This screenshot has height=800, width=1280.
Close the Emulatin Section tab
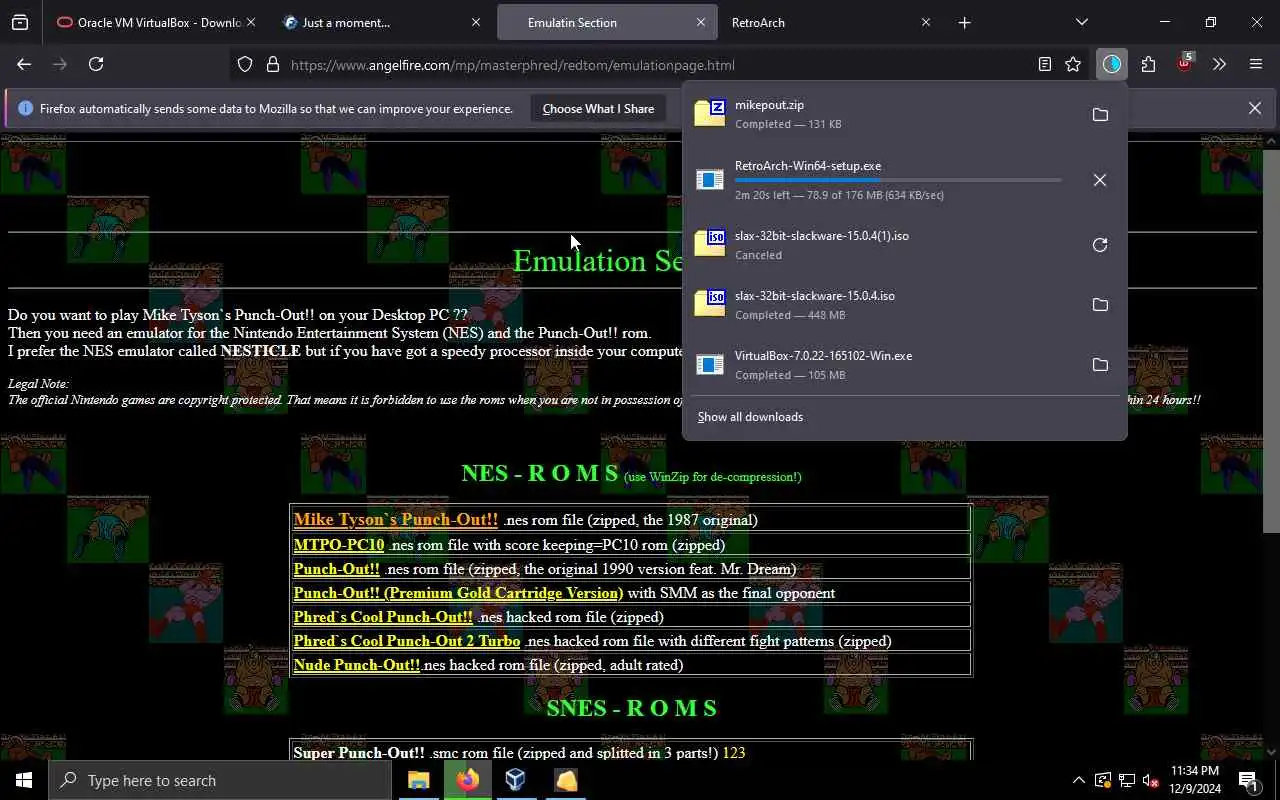(x=700, y=22)
